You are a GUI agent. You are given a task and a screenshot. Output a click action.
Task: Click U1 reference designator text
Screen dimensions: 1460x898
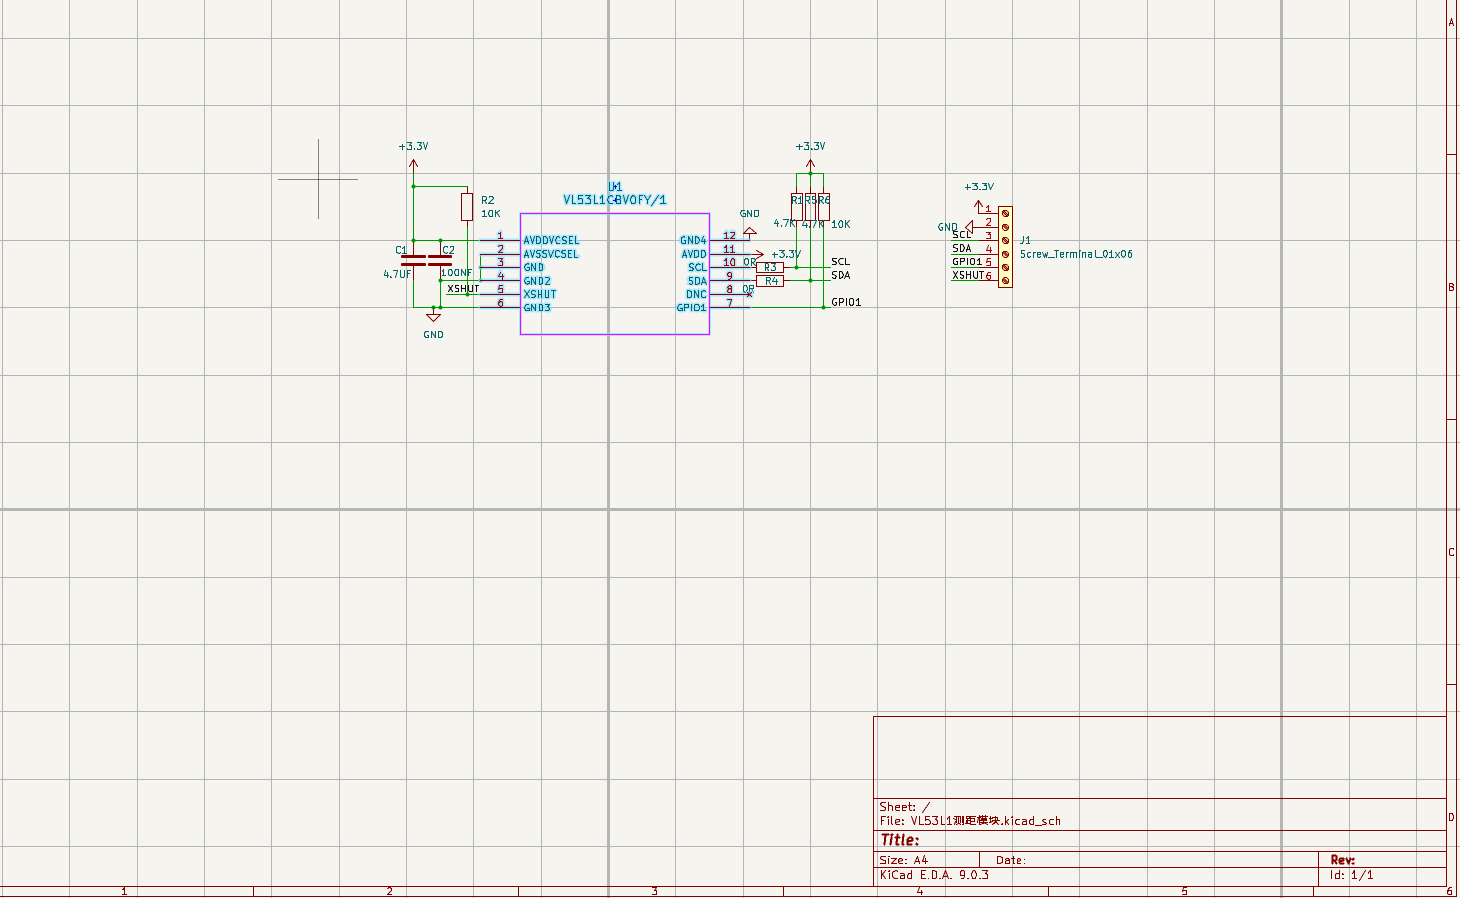pyautogui.click(x=615, y=187)
